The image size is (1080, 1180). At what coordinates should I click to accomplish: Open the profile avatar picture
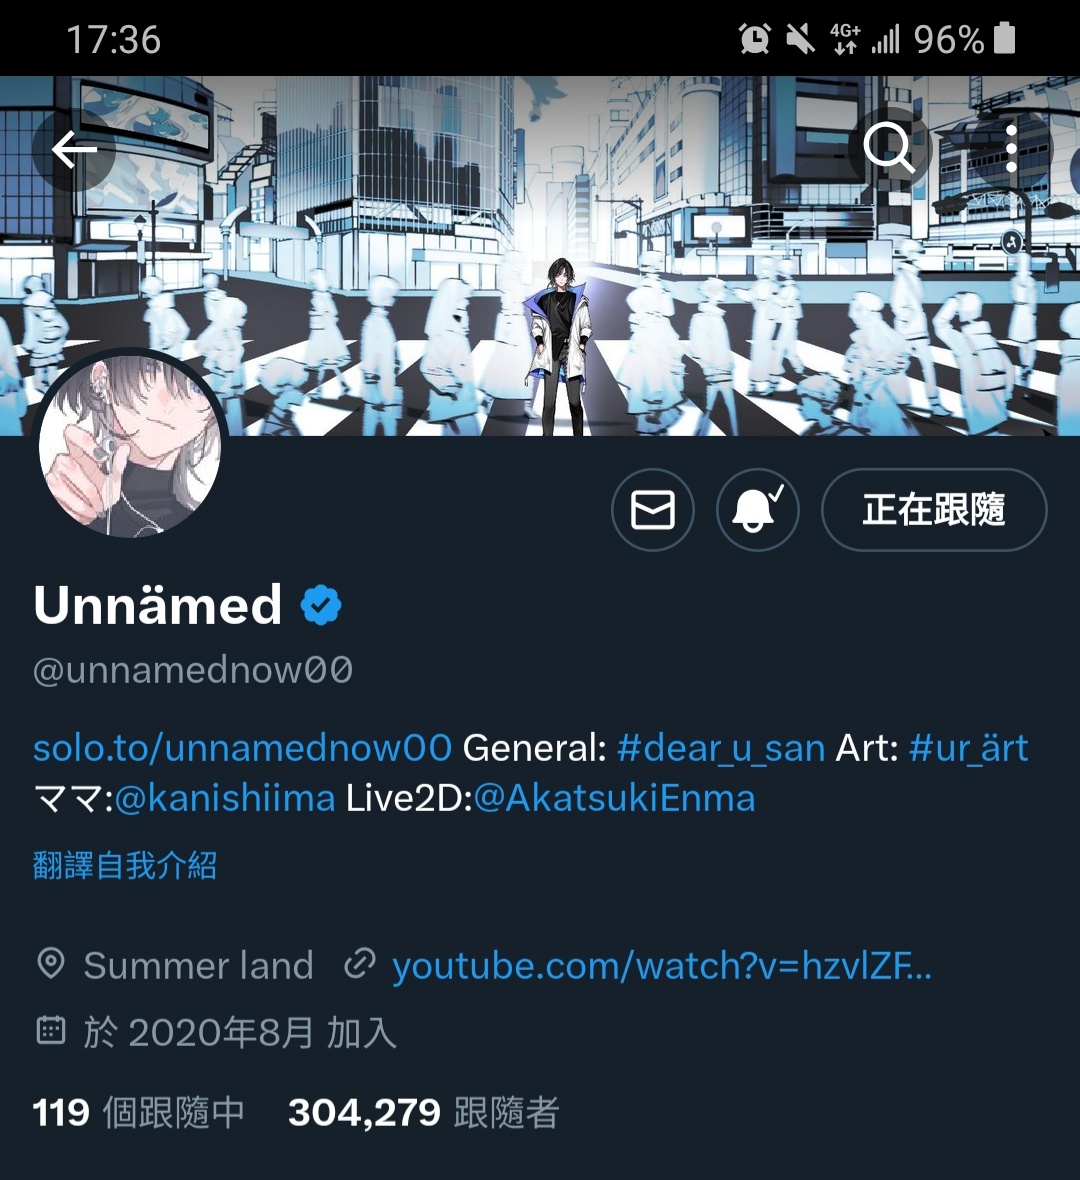[129, 447]
